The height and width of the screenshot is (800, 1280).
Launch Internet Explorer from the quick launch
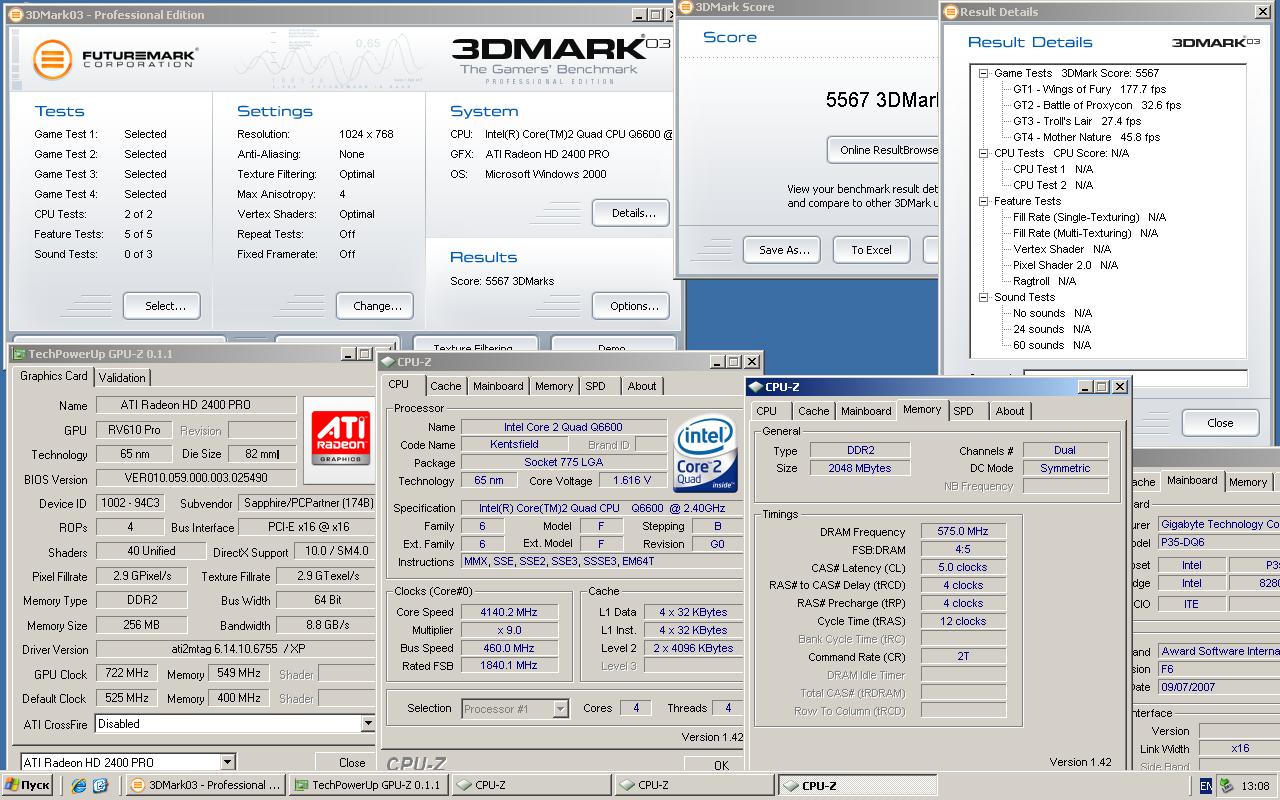80,786
